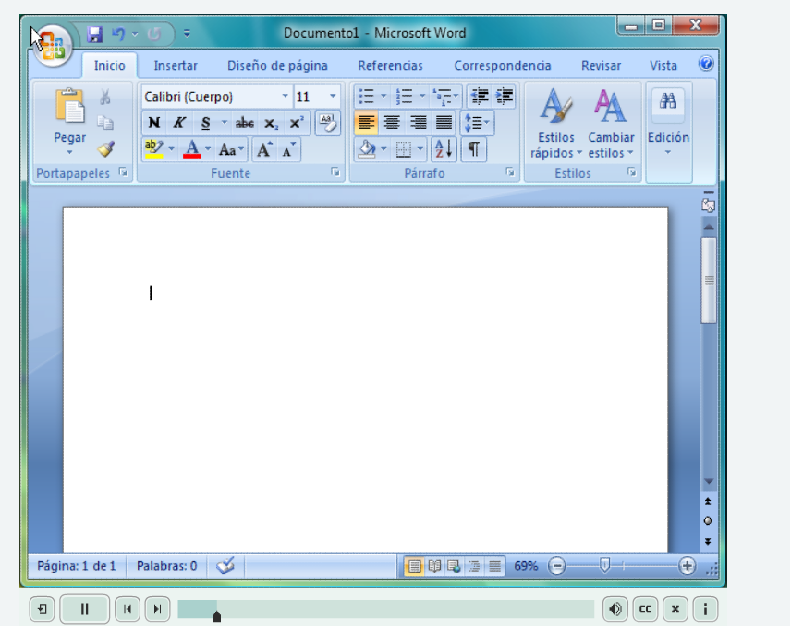Decrease paragraph indent
This screenshot has height=632, width=790.
click(479, 96)
